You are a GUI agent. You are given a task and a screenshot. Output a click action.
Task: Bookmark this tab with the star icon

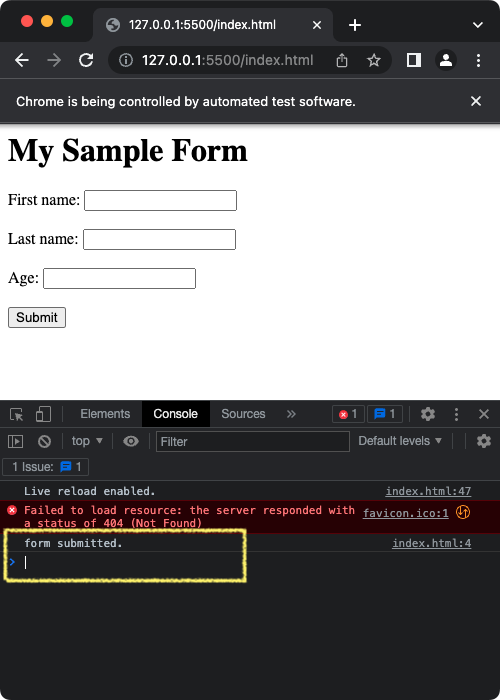(374, 60)
